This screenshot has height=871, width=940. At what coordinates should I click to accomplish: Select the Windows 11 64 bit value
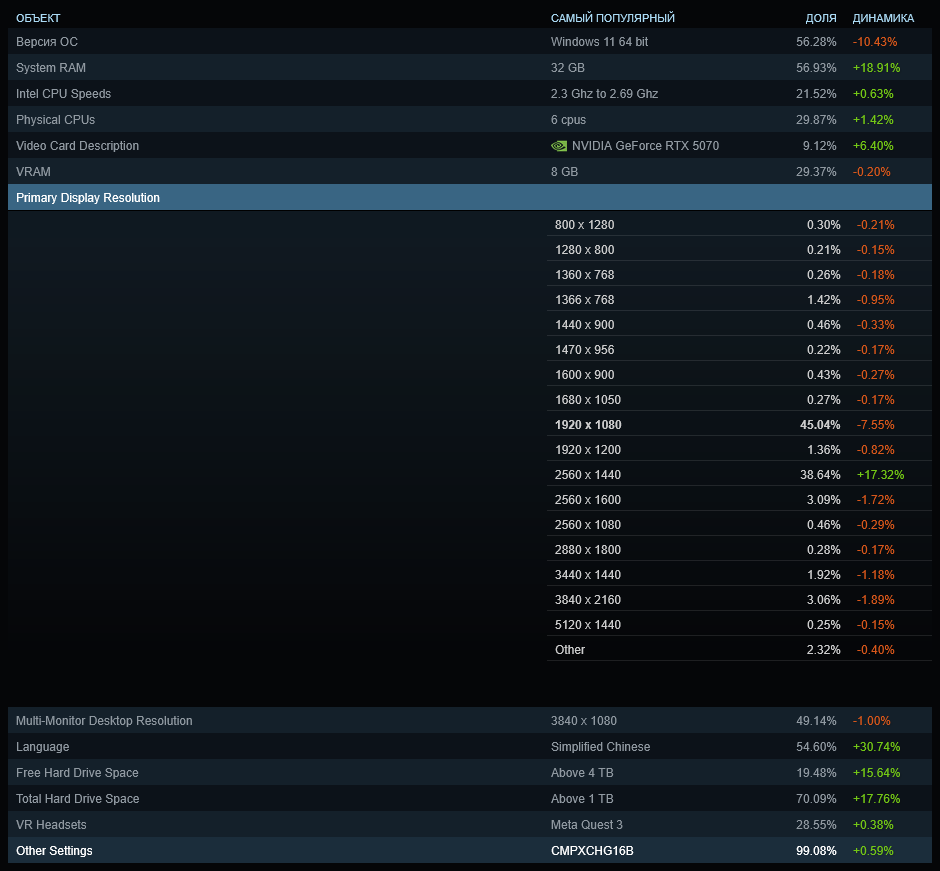(x=599, y=41)
